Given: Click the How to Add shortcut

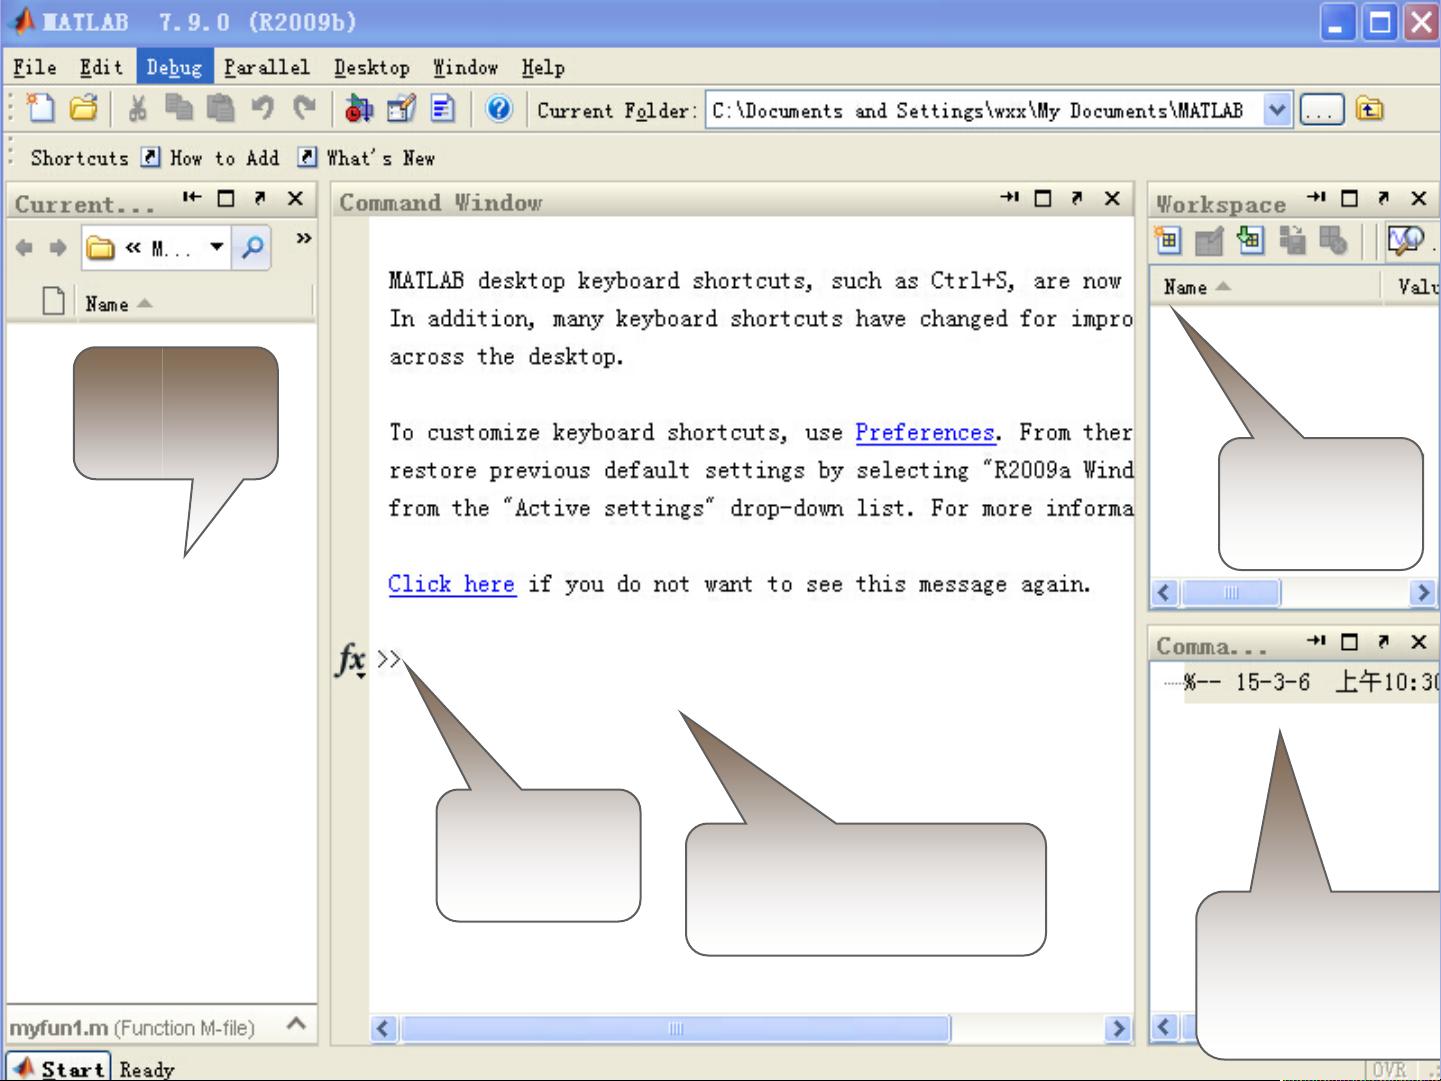Looking at the screenshot, I should coord(212,158).
